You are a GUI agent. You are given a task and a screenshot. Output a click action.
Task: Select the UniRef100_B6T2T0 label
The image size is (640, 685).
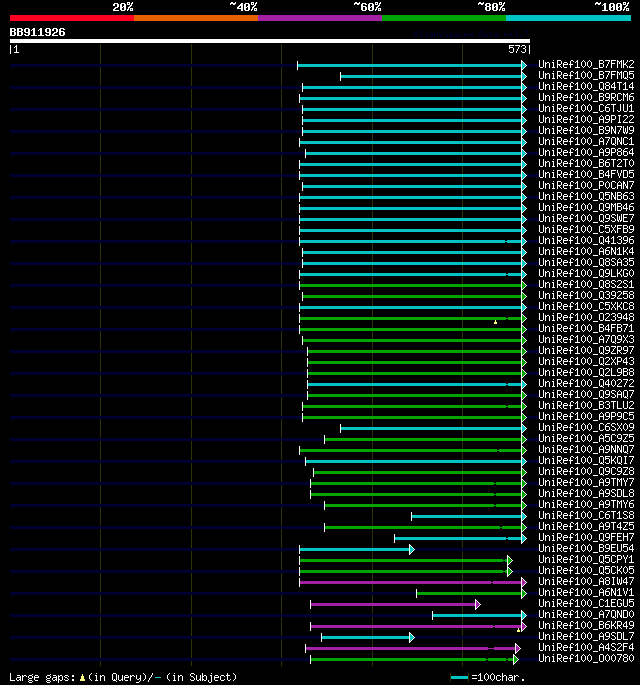(x=586, y=163)
